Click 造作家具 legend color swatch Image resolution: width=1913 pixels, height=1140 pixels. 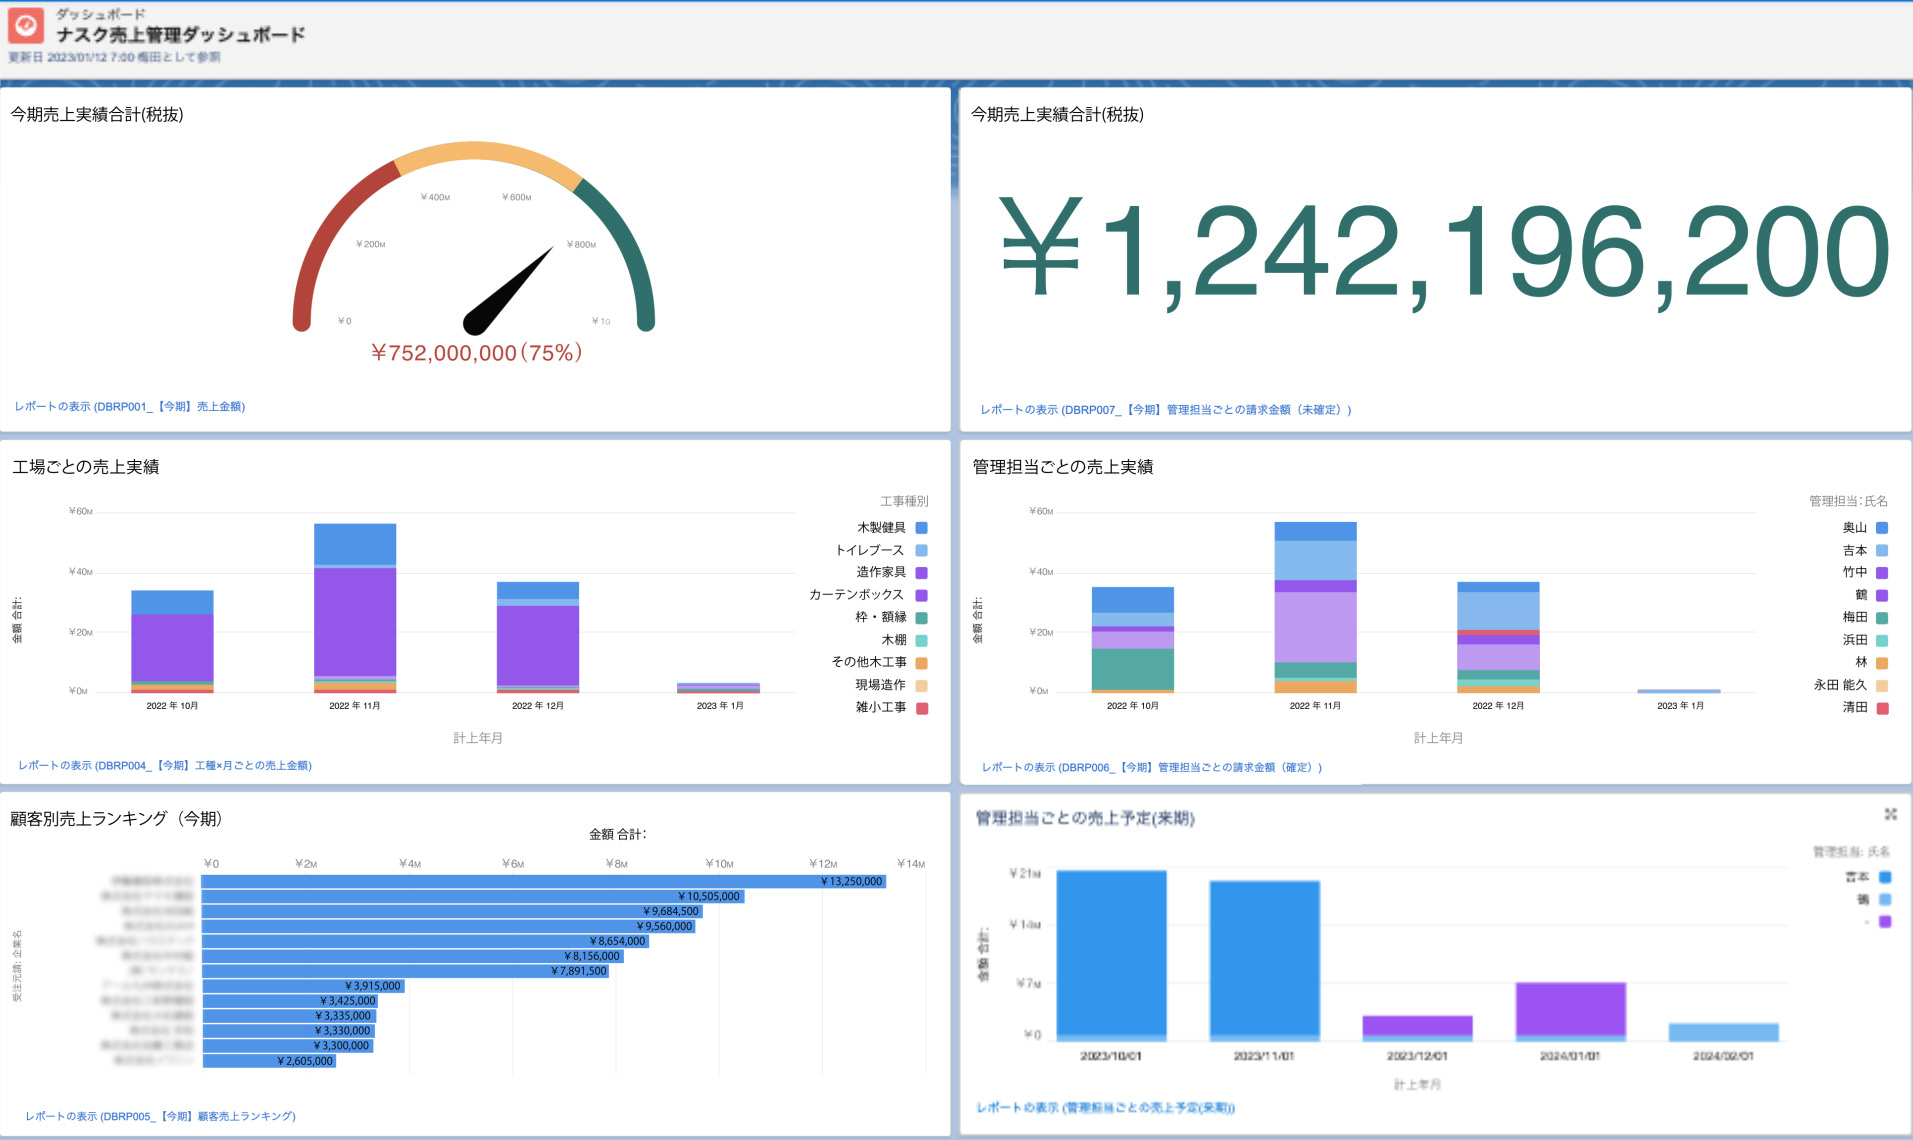pyautogui.click(x=922, y=573)
